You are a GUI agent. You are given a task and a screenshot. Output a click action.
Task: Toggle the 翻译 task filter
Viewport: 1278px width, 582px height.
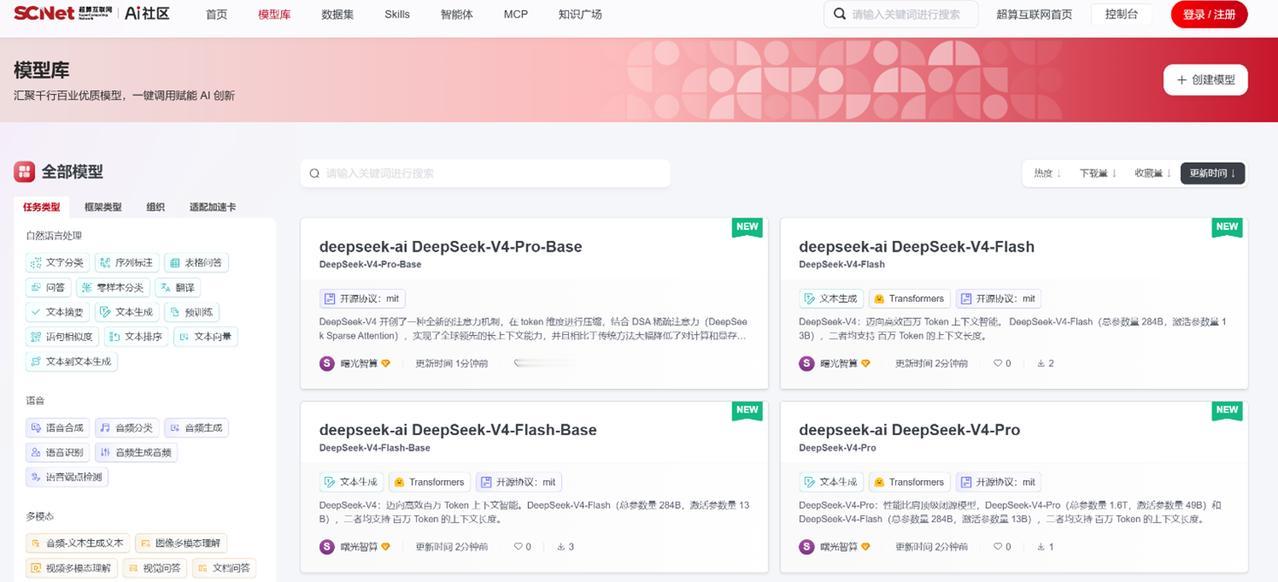tap(178, 288)
